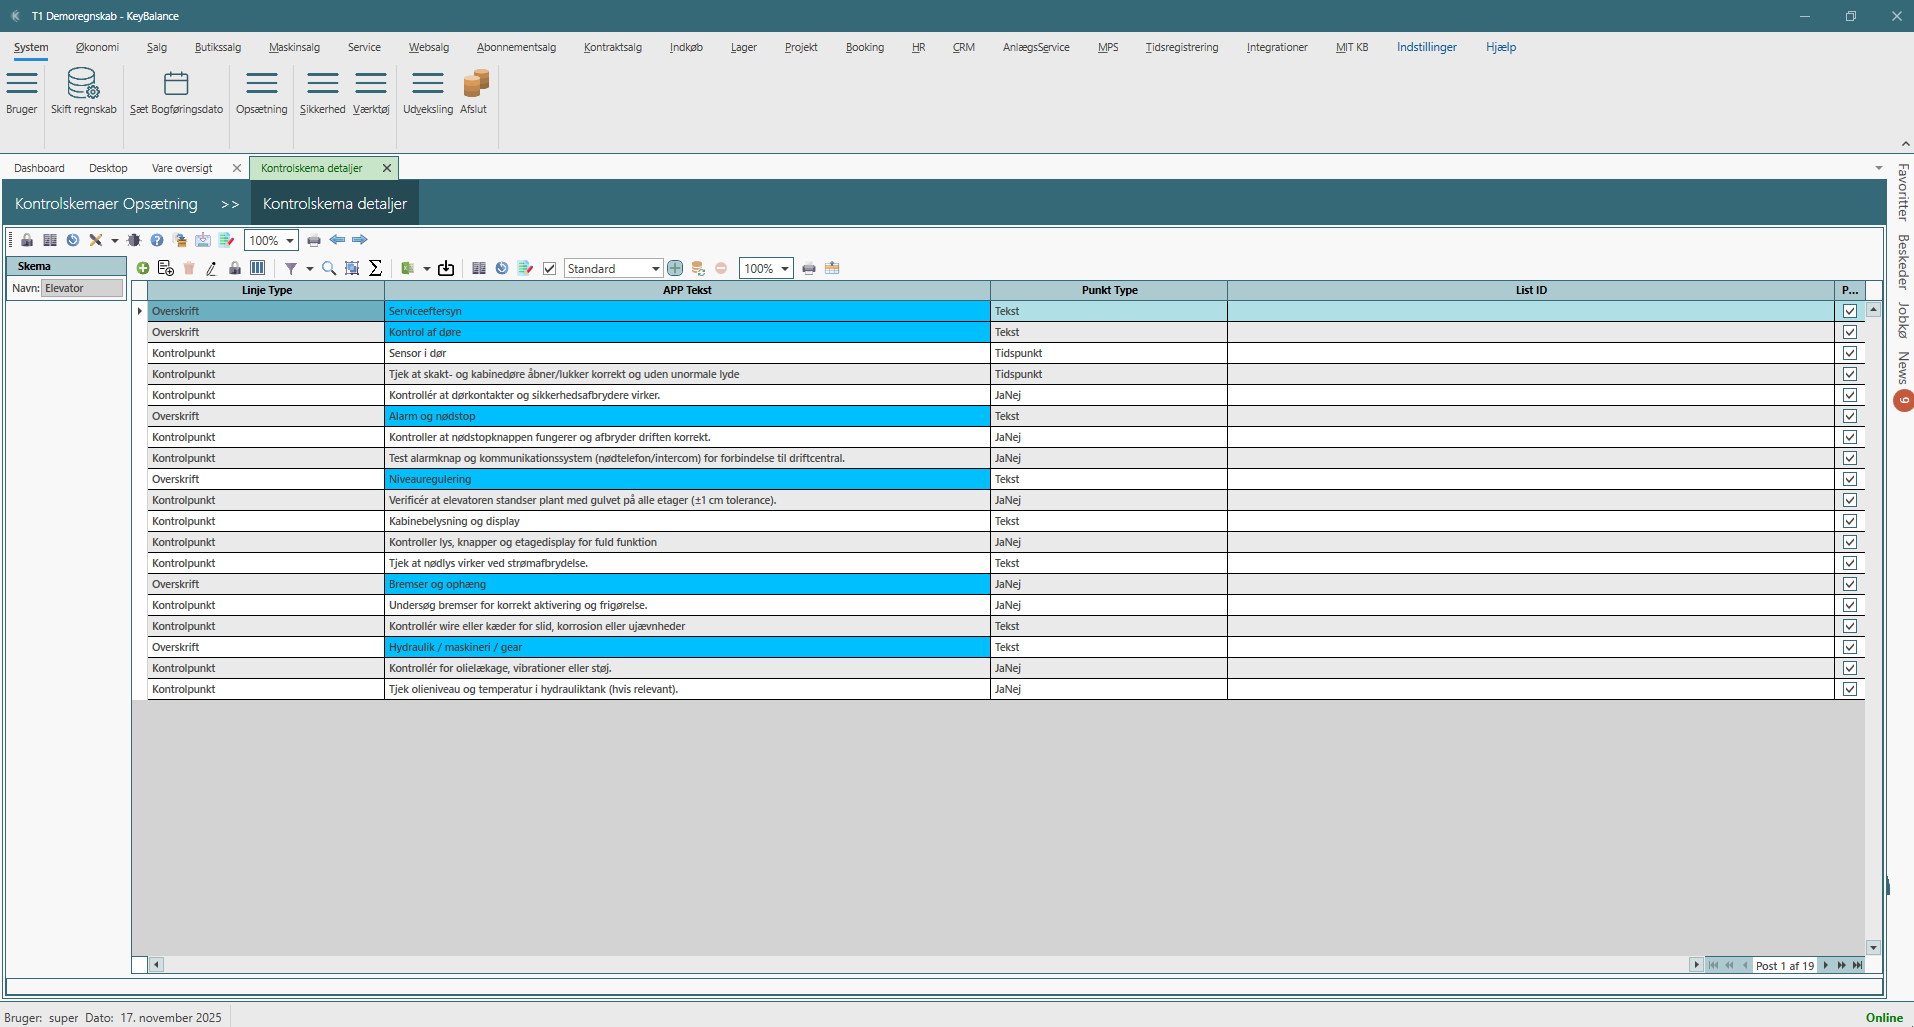
Task: Click the filter funnel icon
Action: [291, 268]
